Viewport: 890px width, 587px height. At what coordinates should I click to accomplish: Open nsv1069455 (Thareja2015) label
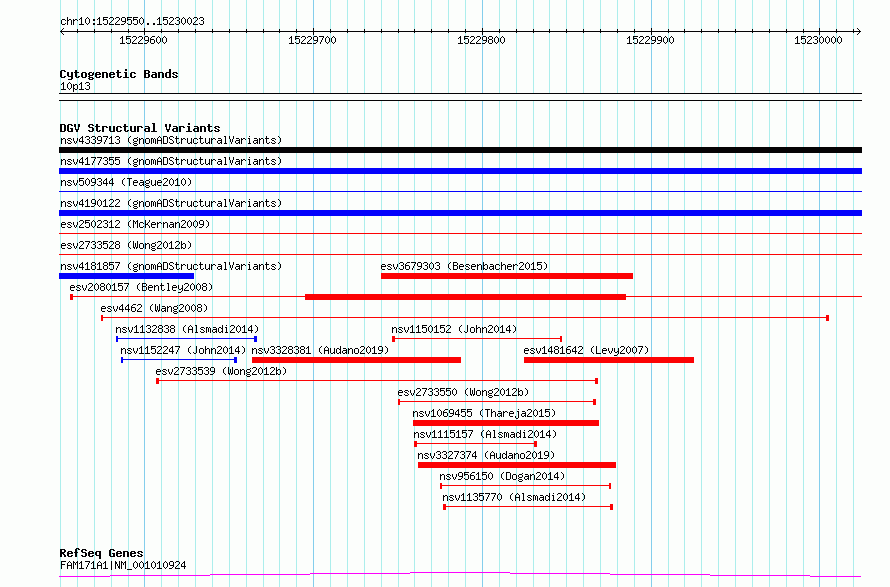[x=484, y=413]
